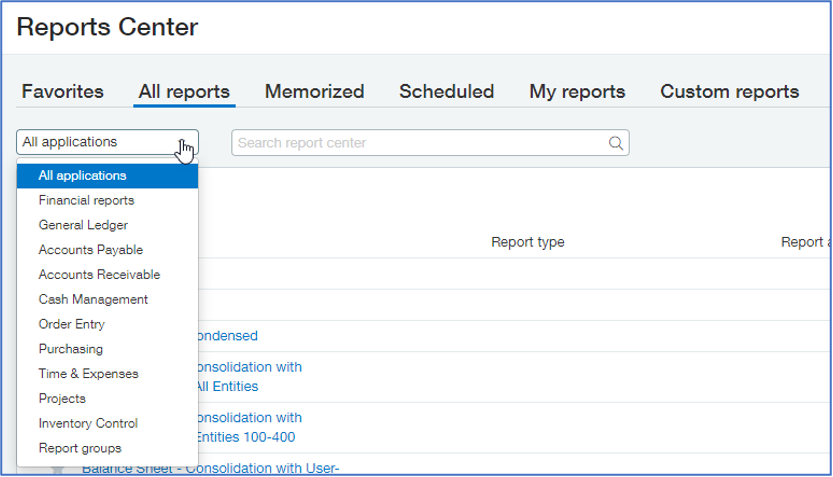Open the Custom reports tab

coord(729,92)
